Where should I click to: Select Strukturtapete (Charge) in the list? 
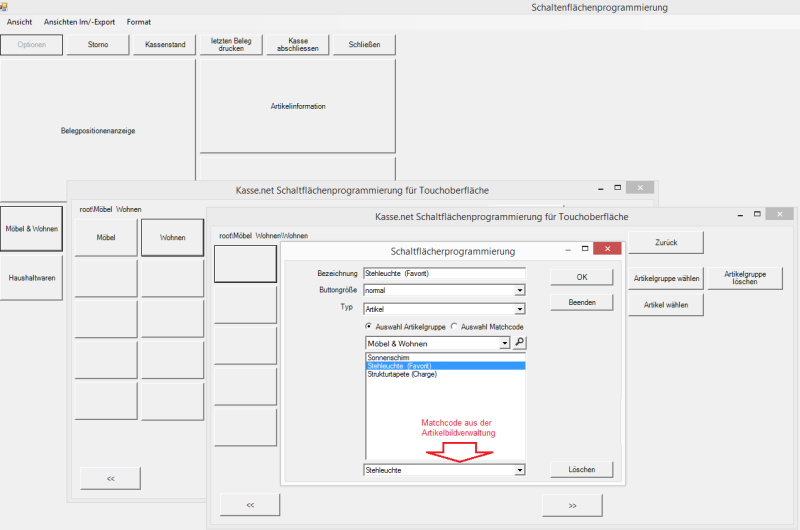[402, 375]
